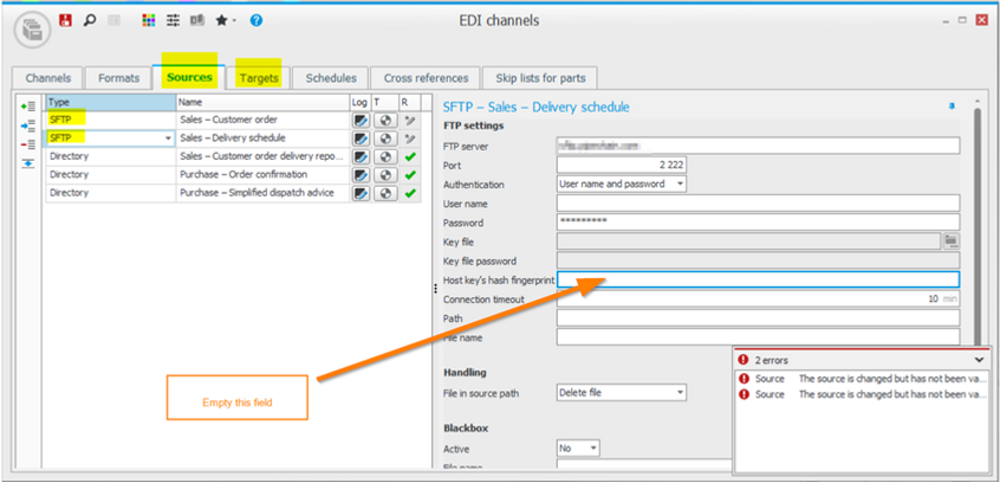Image resolution: width=1000 pixels, height=482 pixels.
Task: Open Log for Sales – Customer order
Action: [x=360, y=120]
